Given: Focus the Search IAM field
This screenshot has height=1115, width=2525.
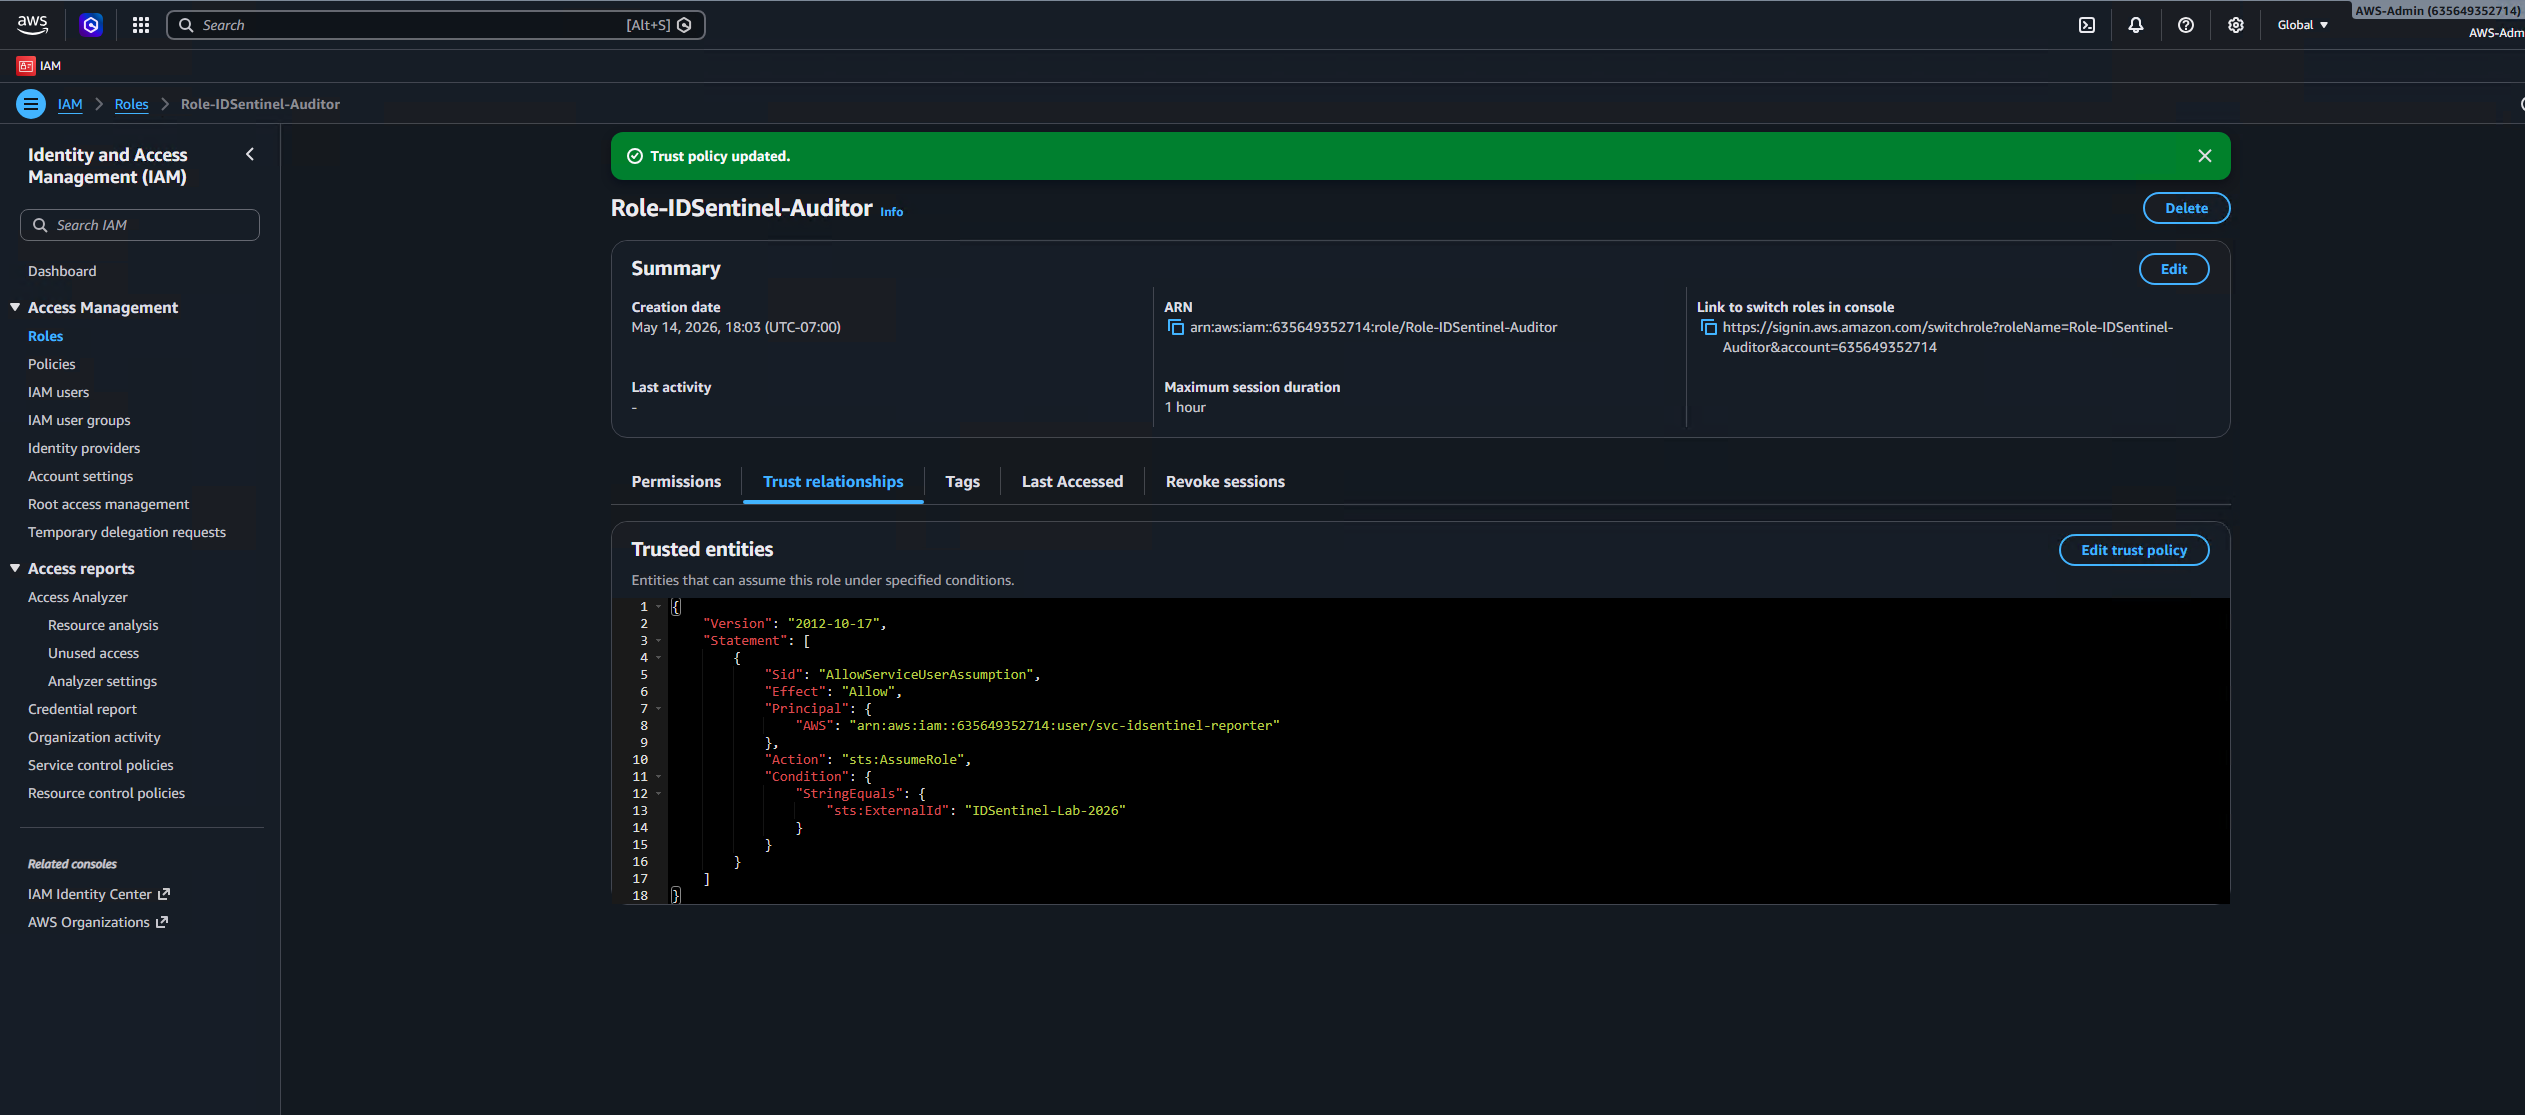Looking at the screenshot, I should [x=140, y=225].
